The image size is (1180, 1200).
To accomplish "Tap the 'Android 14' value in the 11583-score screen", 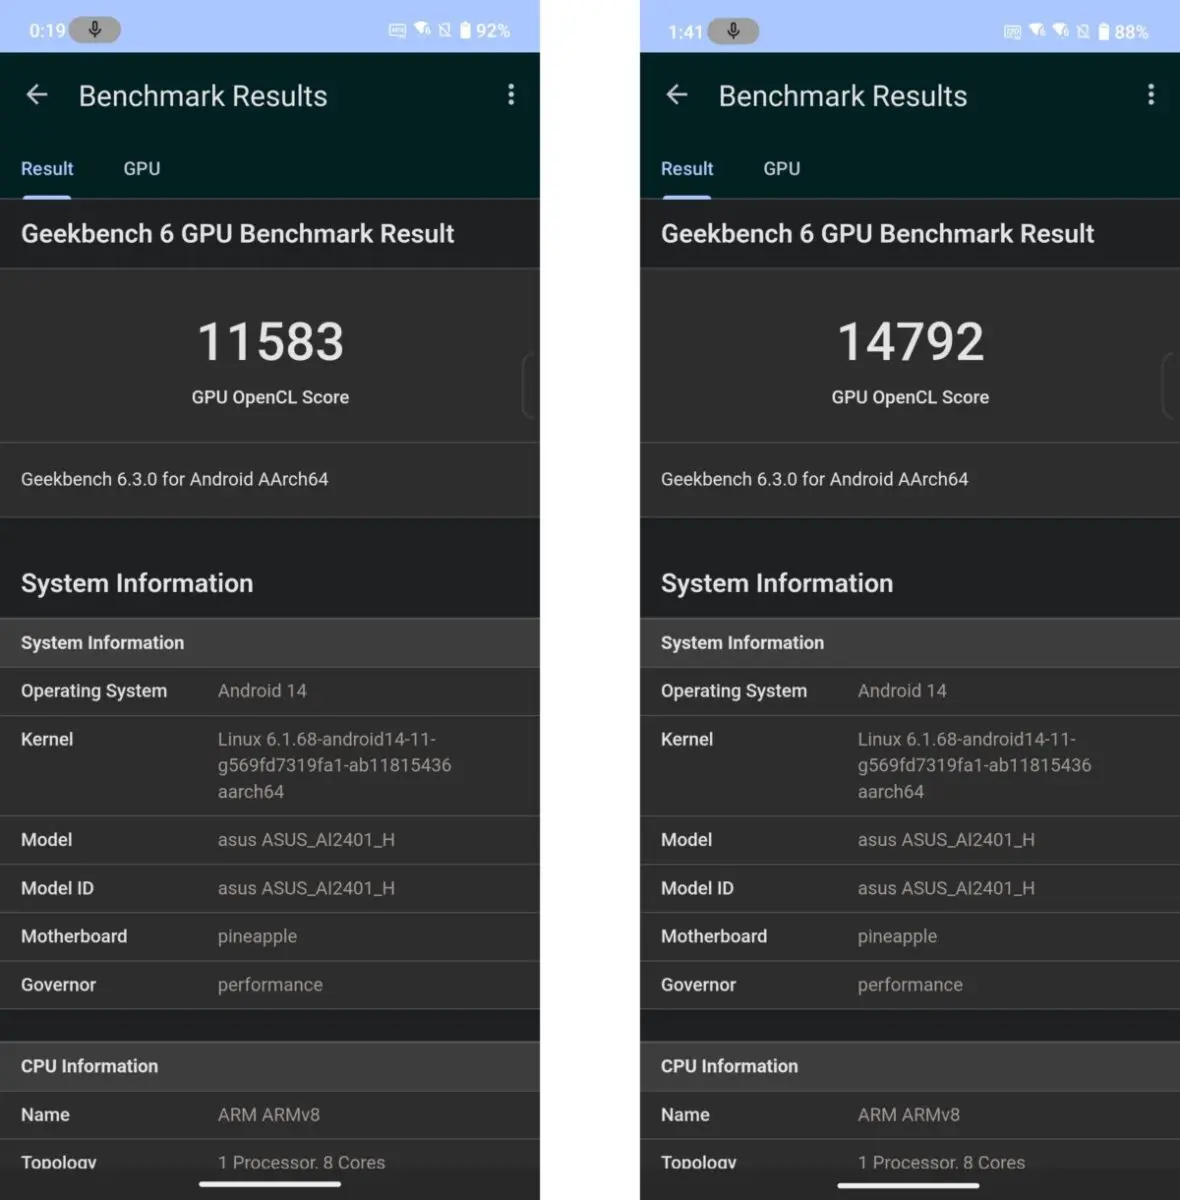I will click(262, 691).
